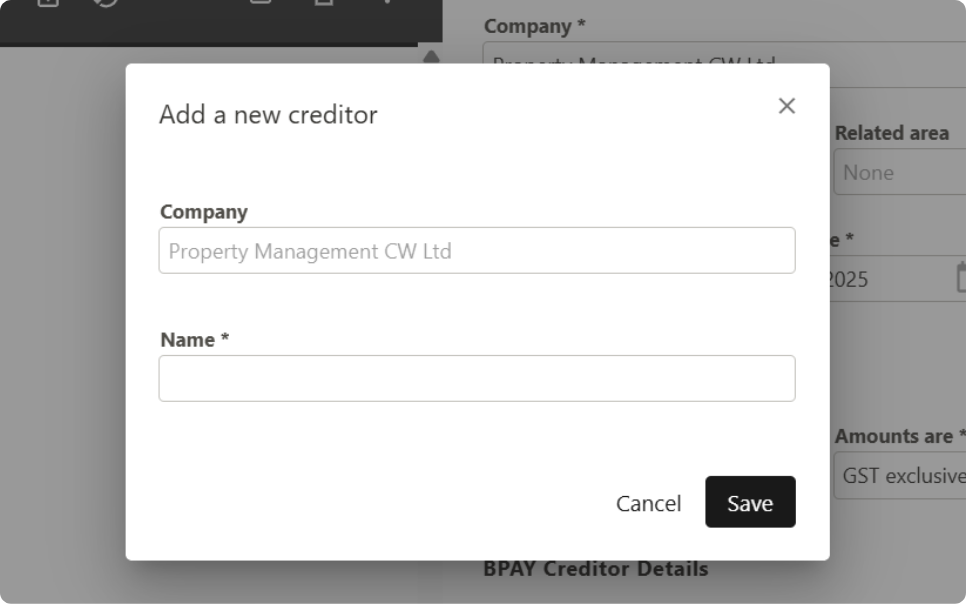966x604 pixels.
Task: Open the calendar date picker icon
Action: click(960, 277)
